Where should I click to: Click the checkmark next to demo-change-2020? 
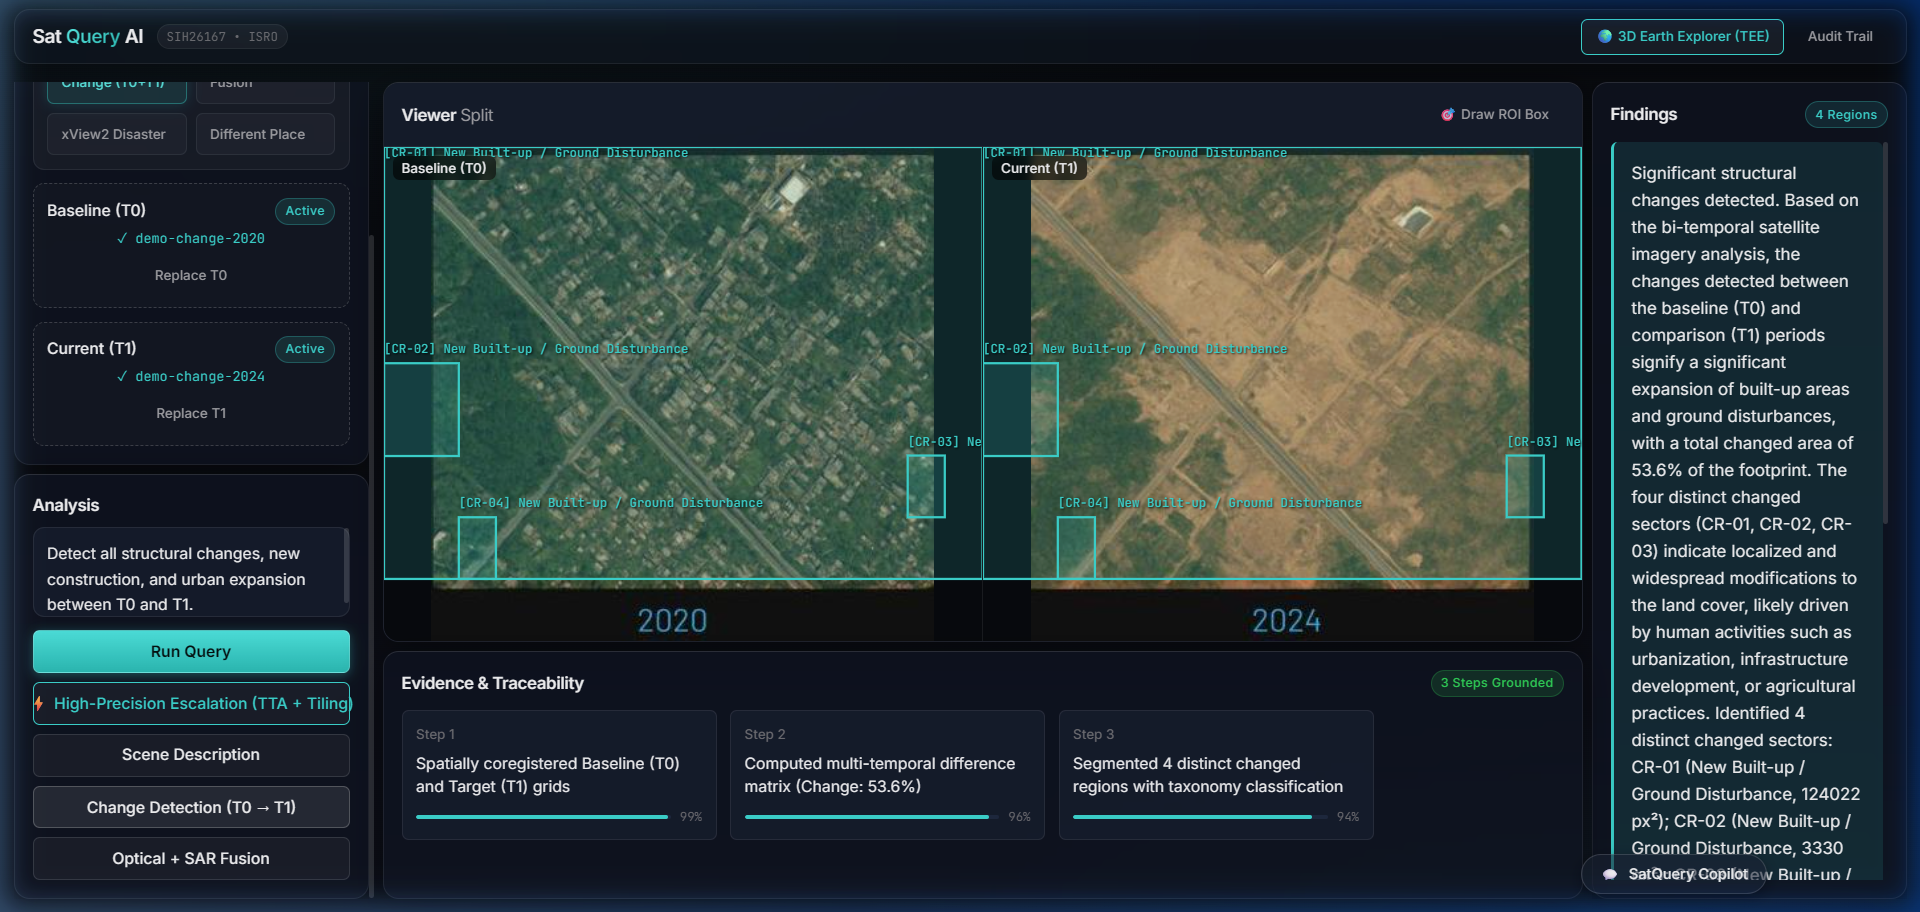pyautogui.click(x=122, y=239)
